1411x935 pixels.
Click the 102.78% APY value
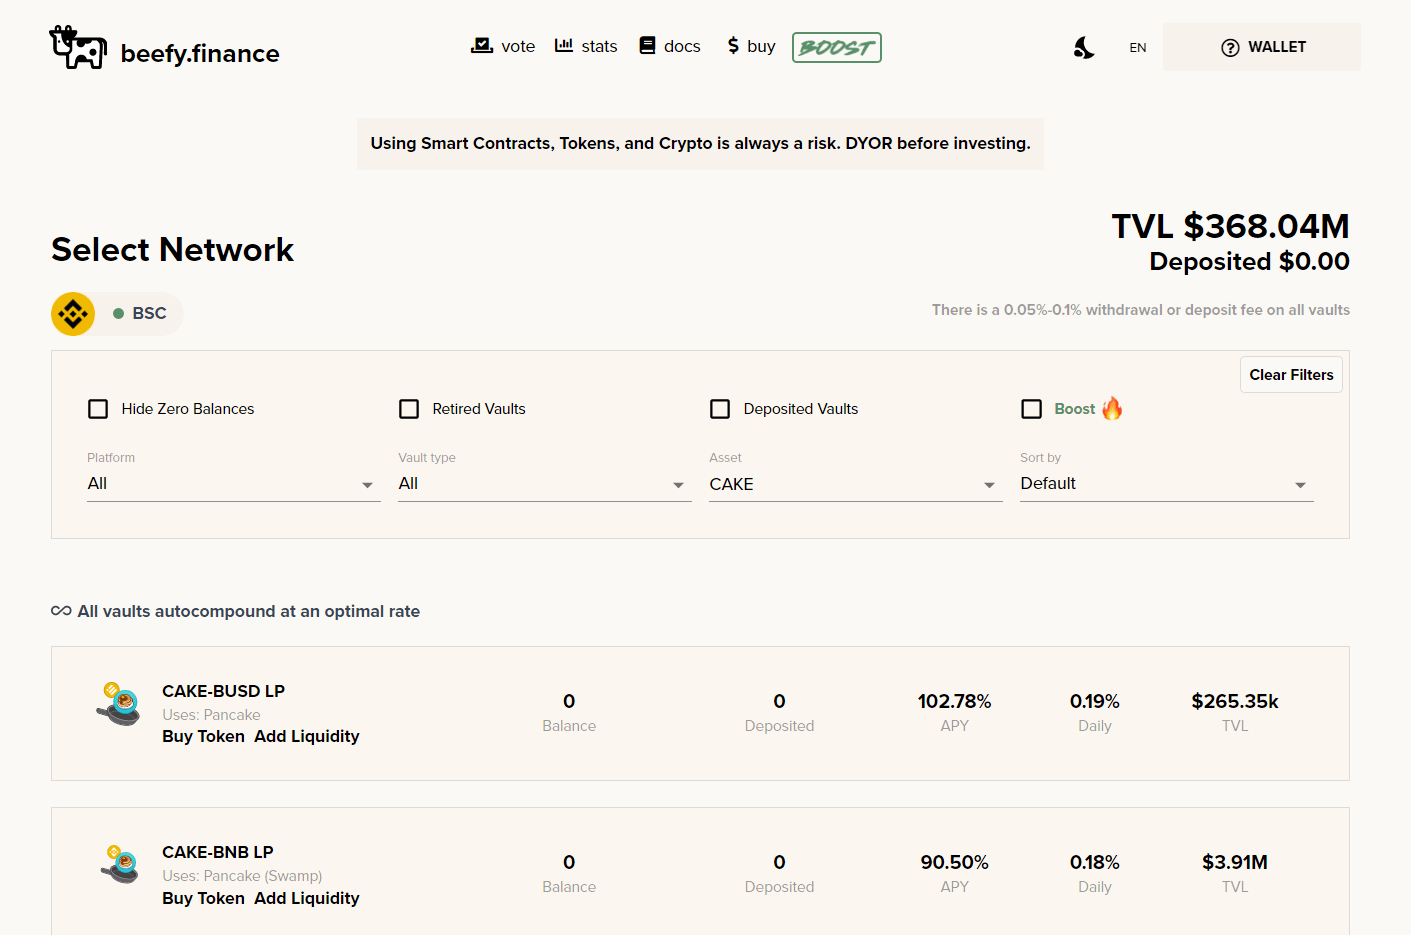click(954, 701)
